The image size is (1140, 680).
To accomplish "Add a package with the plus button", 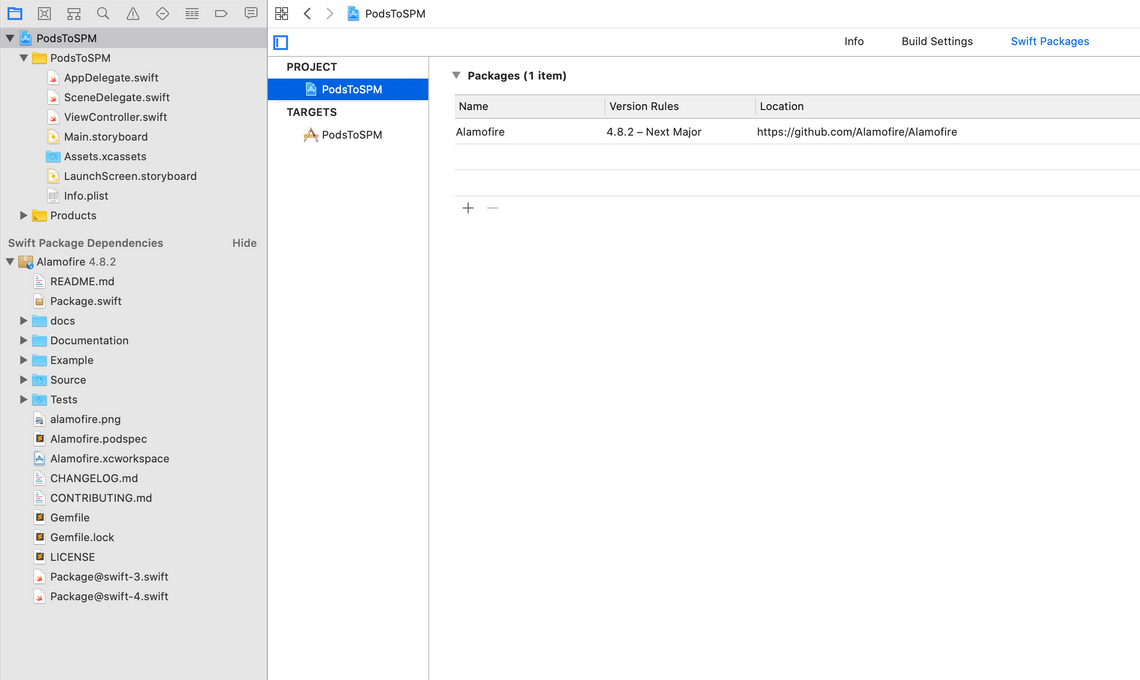I will 468,208.
